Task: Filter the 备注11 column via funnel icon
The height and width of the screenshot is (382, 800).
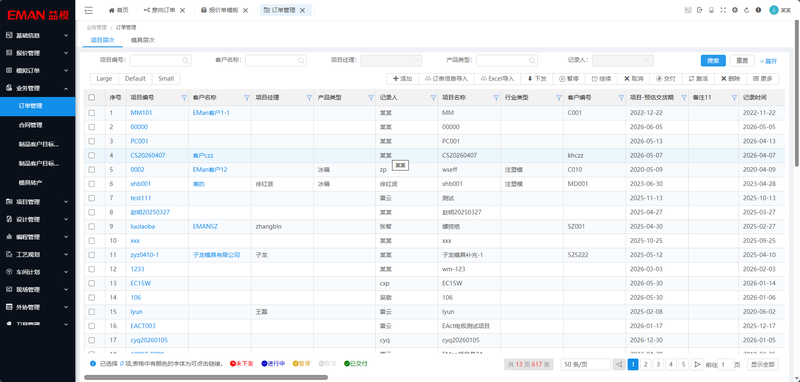Action: click(734, 97)
